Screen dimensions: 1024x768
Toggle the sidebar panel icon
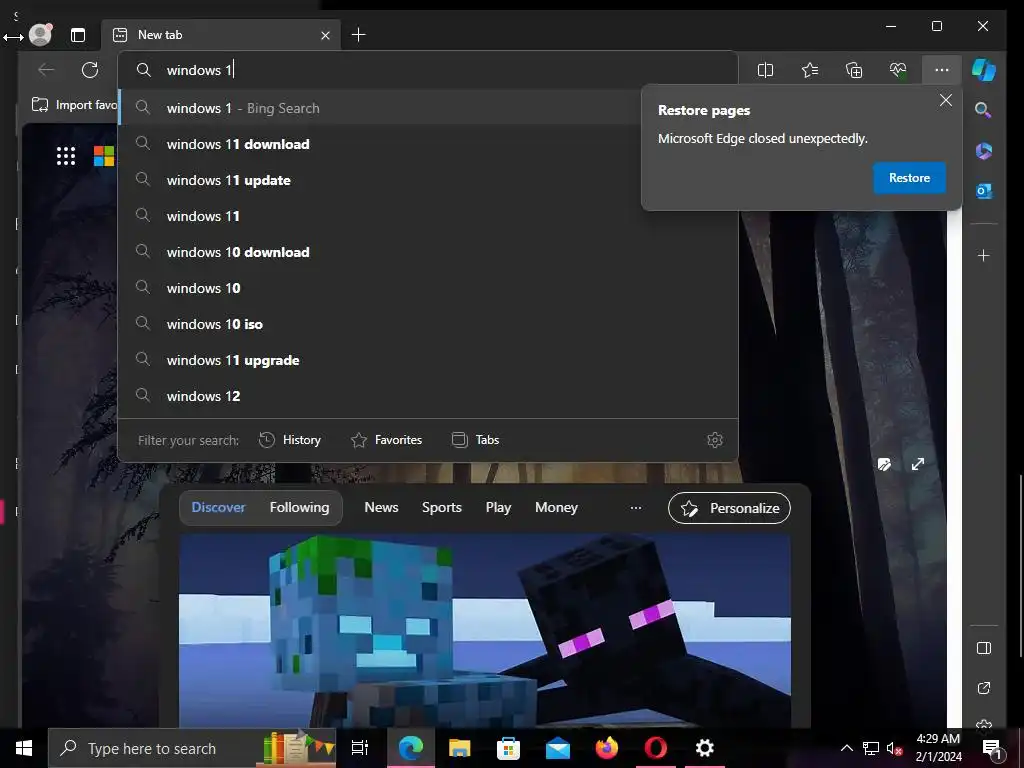pyautogui.click(x=984, y=648)
